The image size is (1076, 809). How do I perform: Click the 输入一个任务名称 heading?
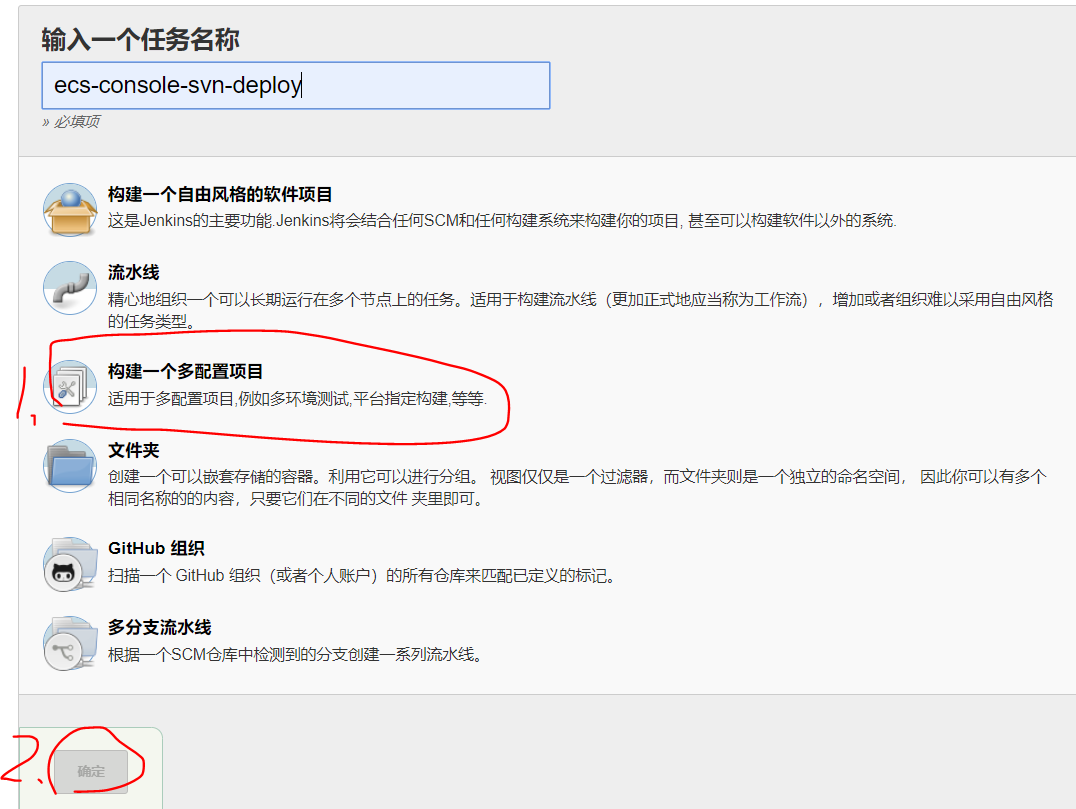(140, 40)
